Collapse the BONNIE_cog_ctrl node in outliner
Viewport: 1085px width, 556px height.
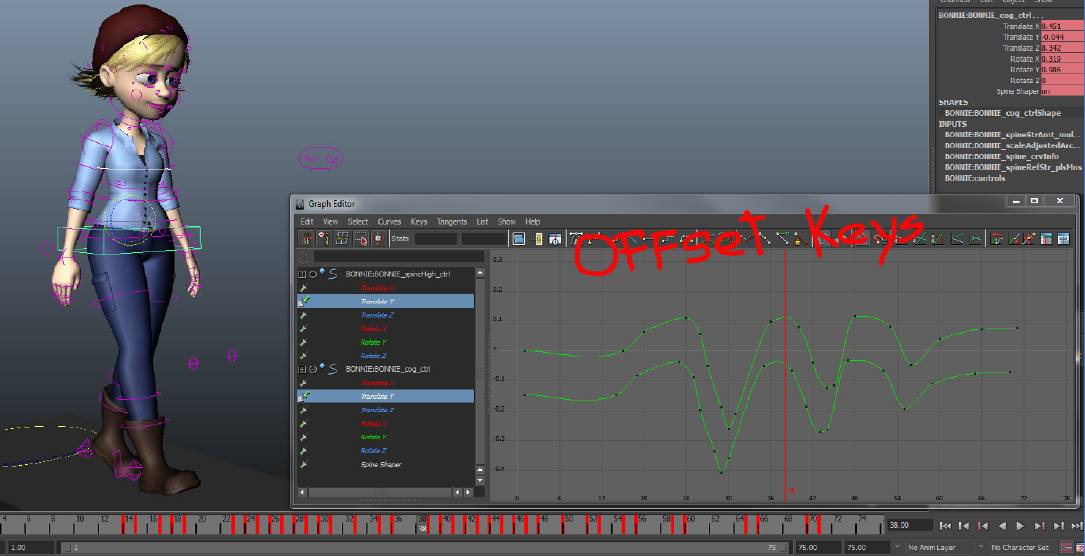pos(302,369)
